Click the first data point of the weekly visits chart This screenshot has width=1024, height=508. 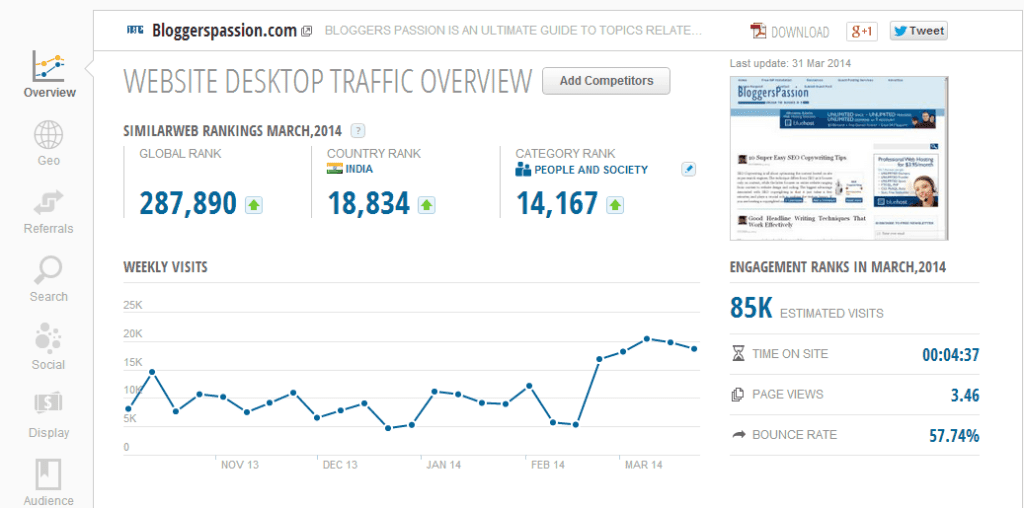(x=128, y=409)
